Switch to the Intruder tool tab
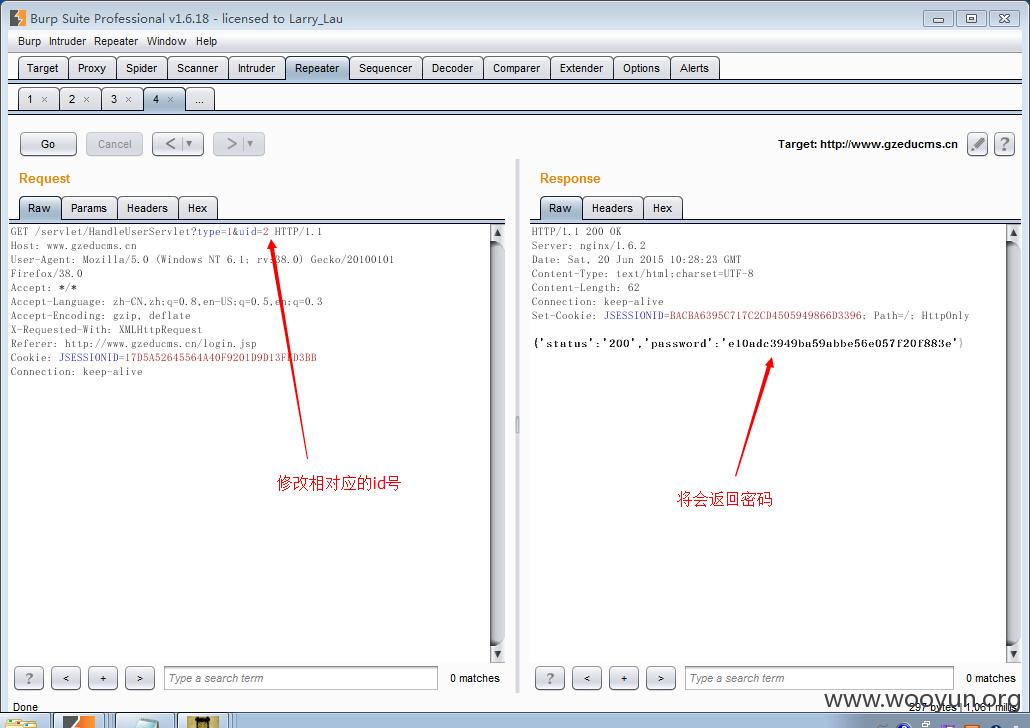 pos(257,68)
